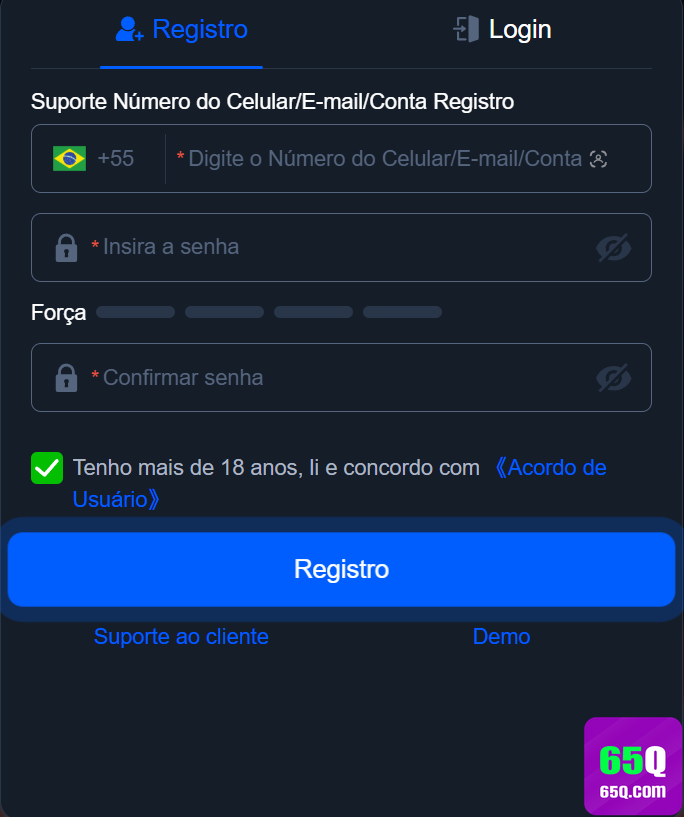The height and width of the screenshot is (817, 684).
Task: Reveal the confirm password field contents
Action: click(616, 377)
